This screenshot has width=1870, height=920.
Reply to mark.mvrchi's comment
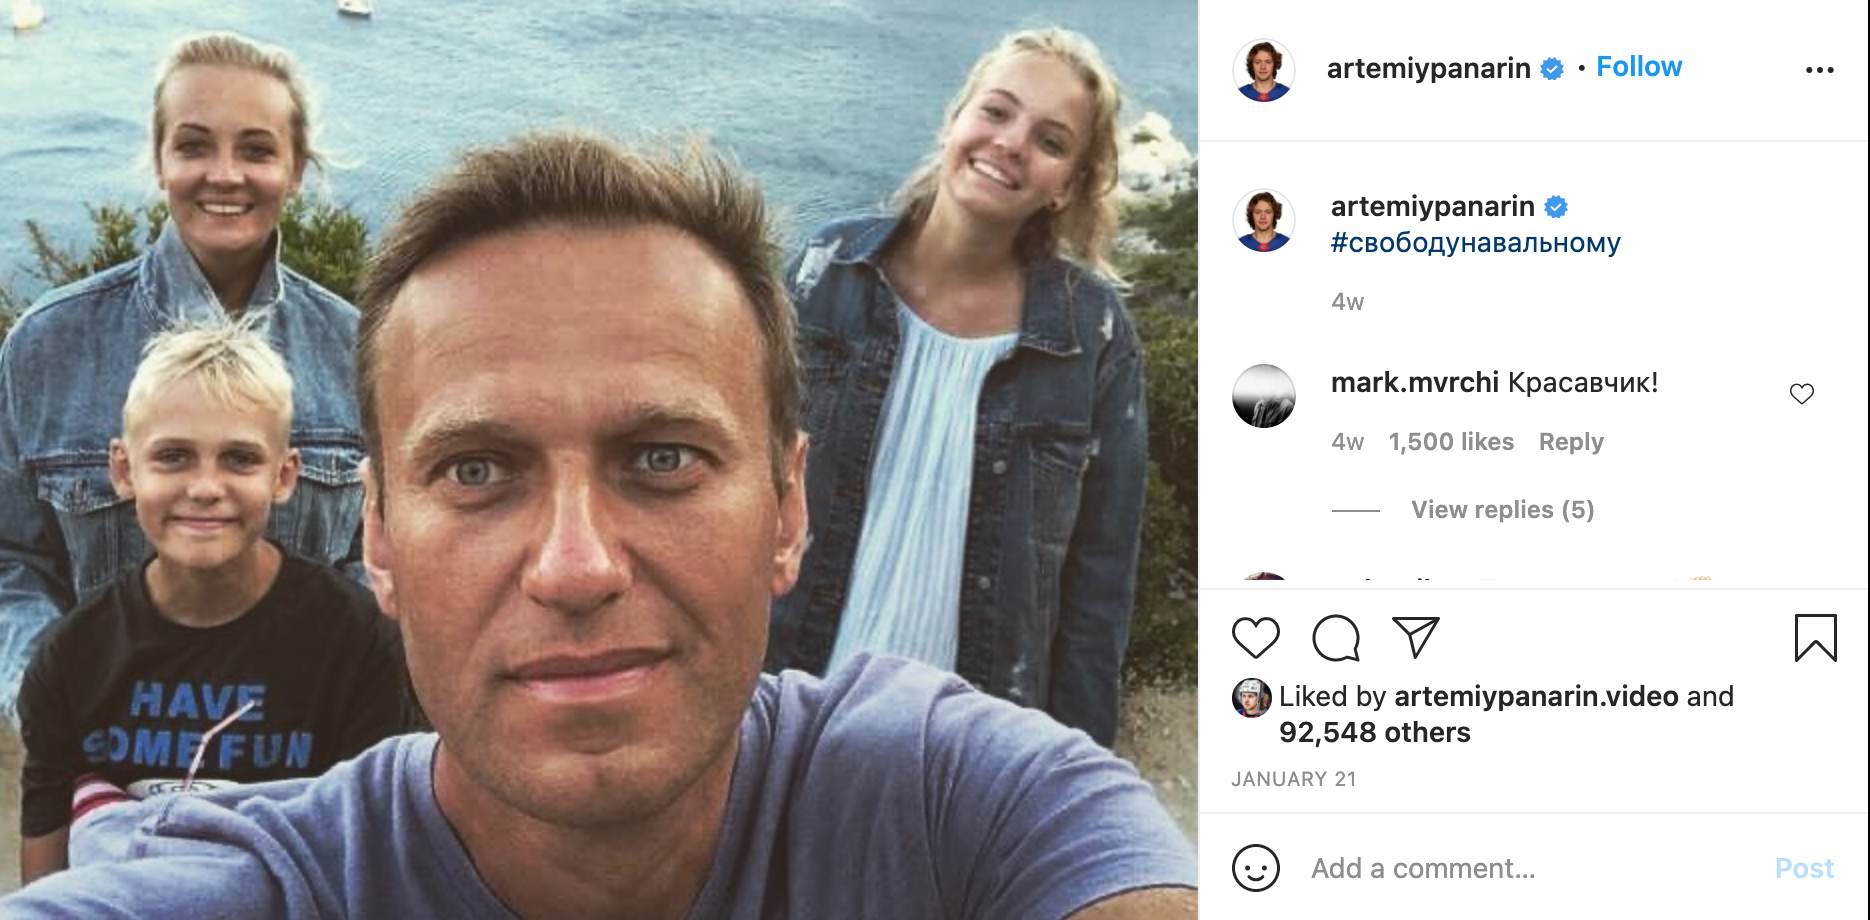pyautogui.click(x=1571, y=442)
